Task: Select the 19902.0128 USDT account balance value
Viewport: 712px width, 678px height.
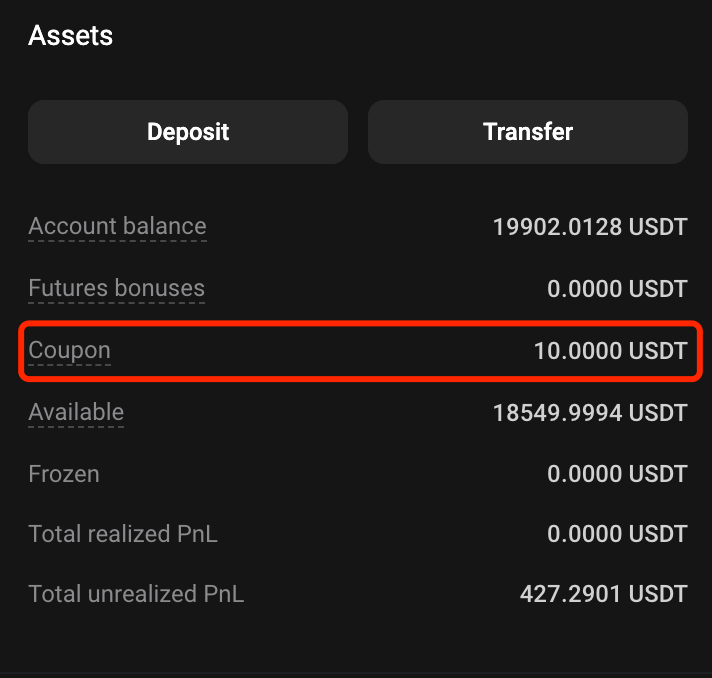Action: pos(590,228)
